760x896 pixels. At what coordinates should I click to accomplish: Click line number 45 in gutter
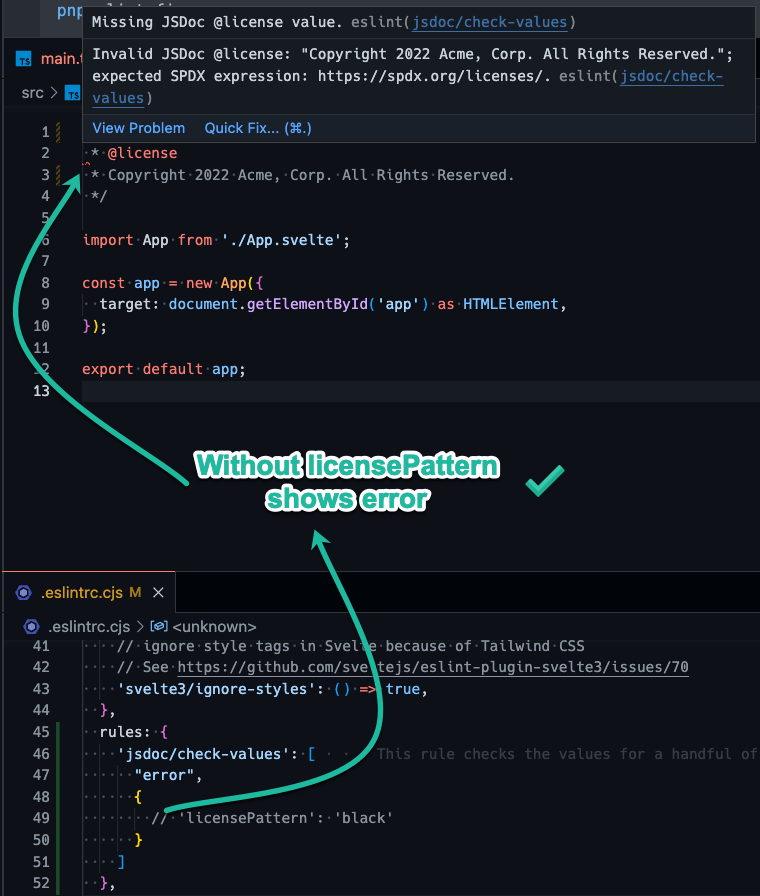(41, 732)
